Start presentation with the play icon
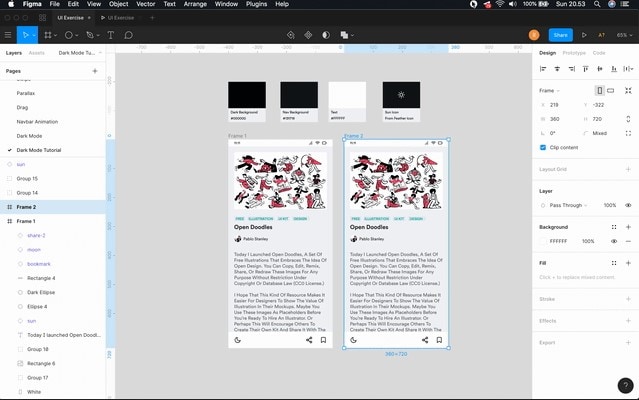 click(x=584, y=35)
